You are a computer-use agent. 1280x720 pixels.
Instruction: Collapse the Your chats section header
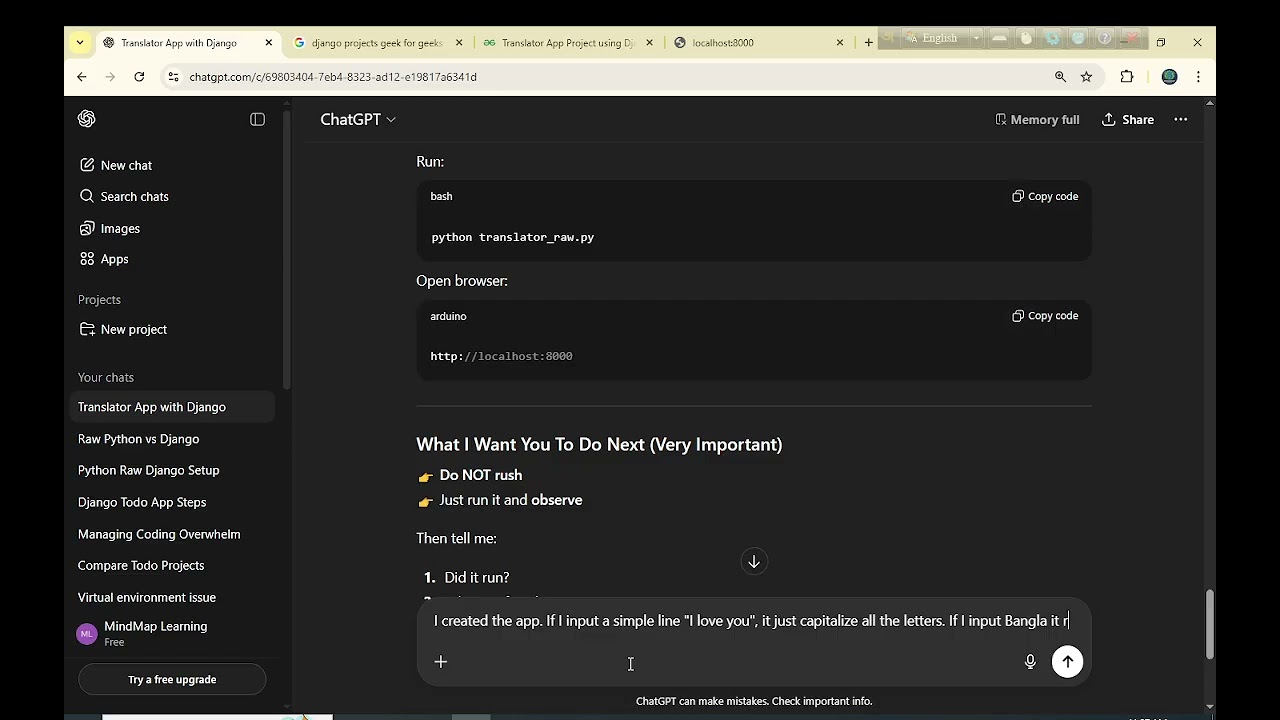pos(106,377)
